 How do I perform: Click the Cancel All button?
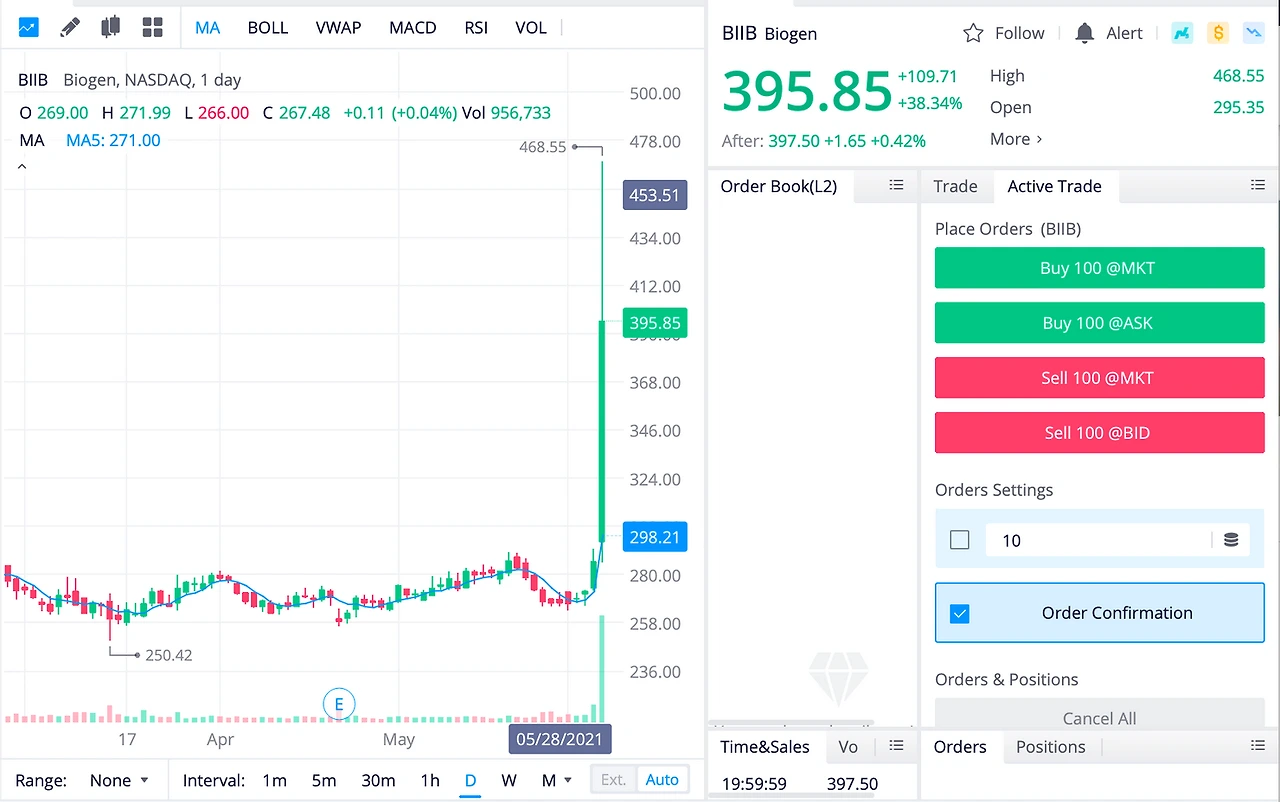pos(1099,714)
